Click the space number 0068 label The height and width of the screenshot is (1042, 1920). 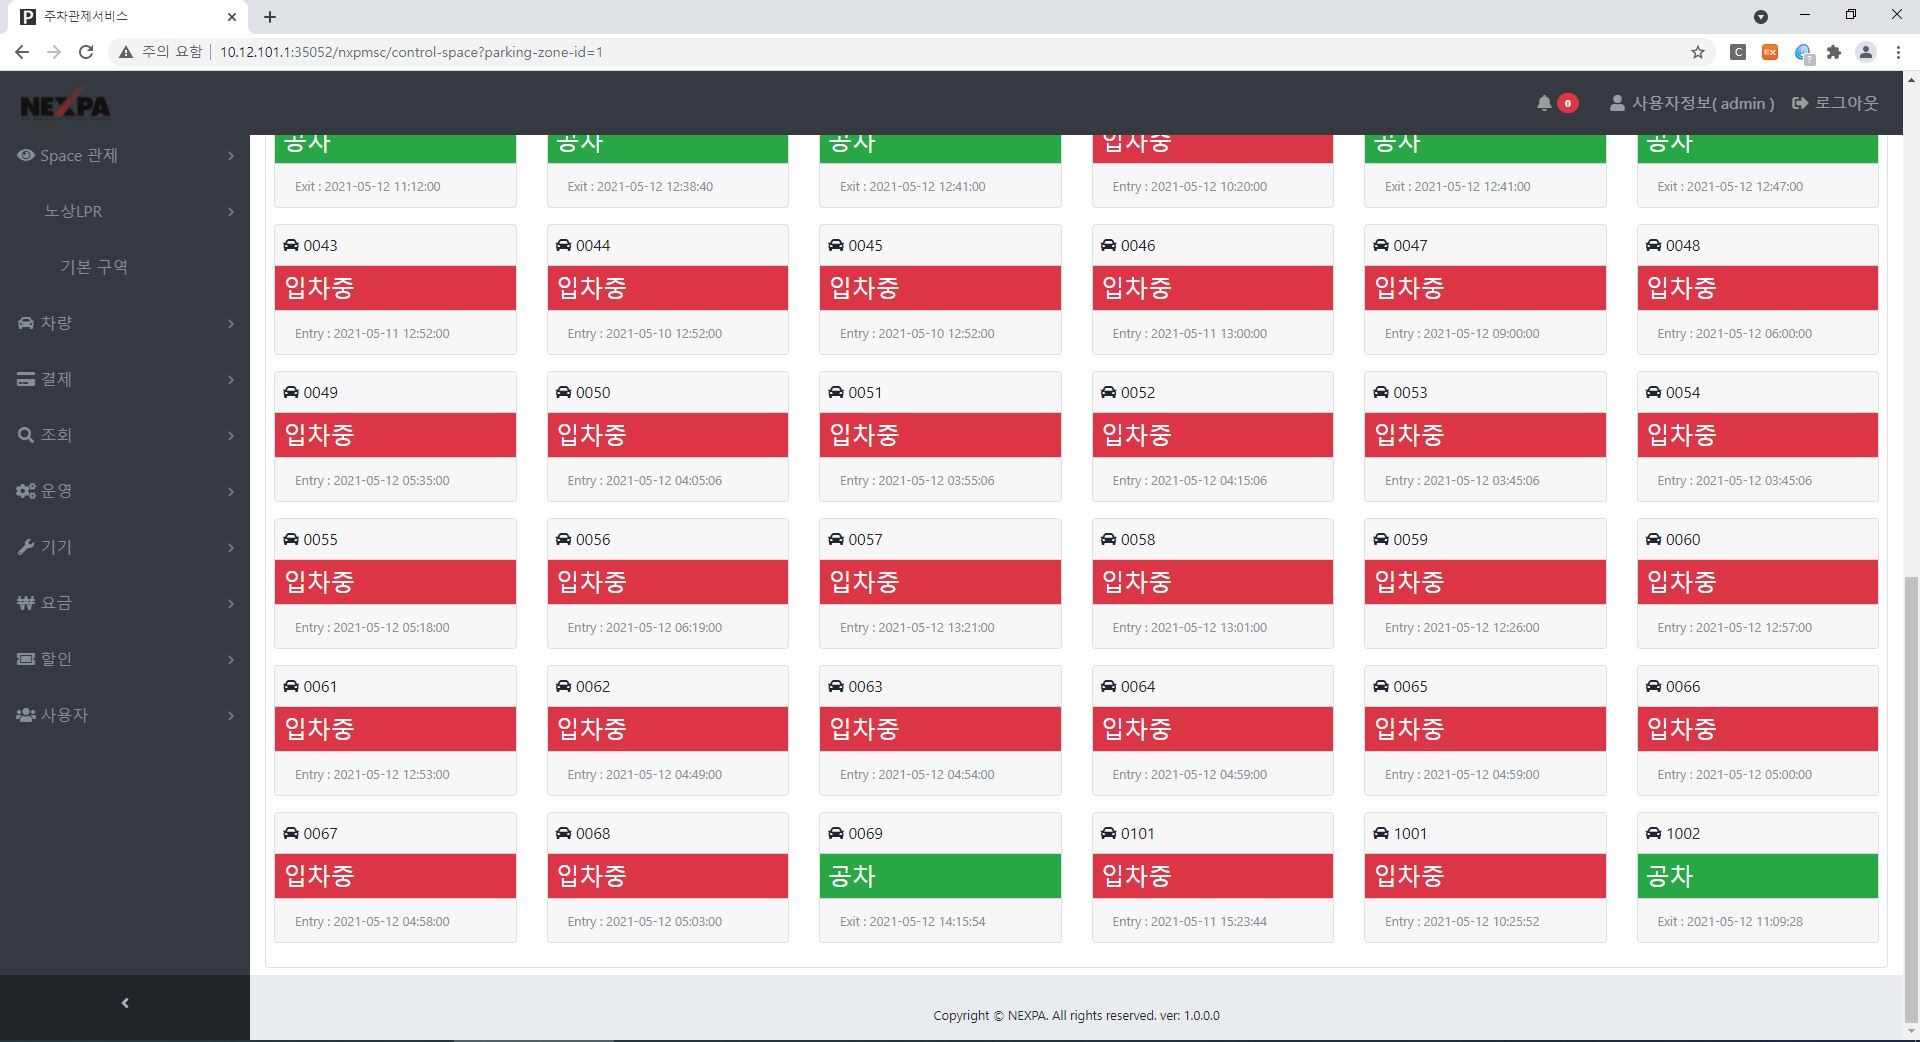[x=593, y=833]
